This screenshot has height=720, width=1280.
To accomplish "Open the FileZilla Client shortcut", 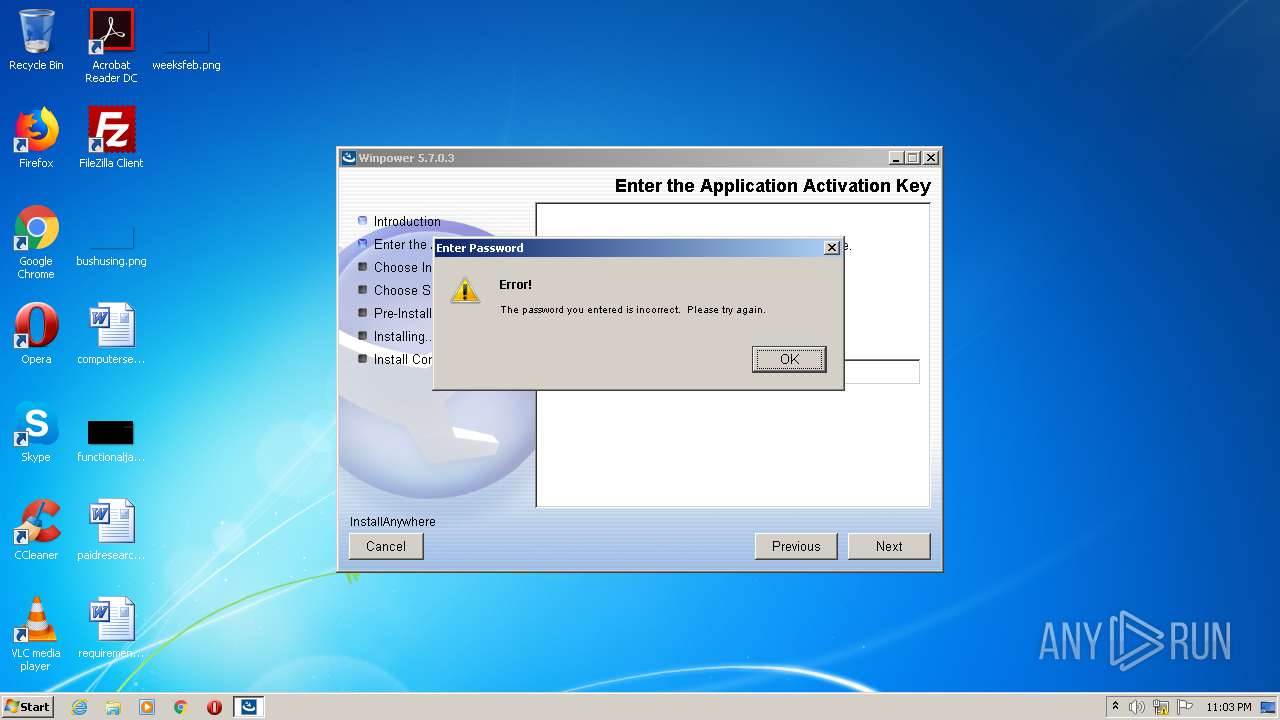I will pyautogui.click(x=111, y=138).
